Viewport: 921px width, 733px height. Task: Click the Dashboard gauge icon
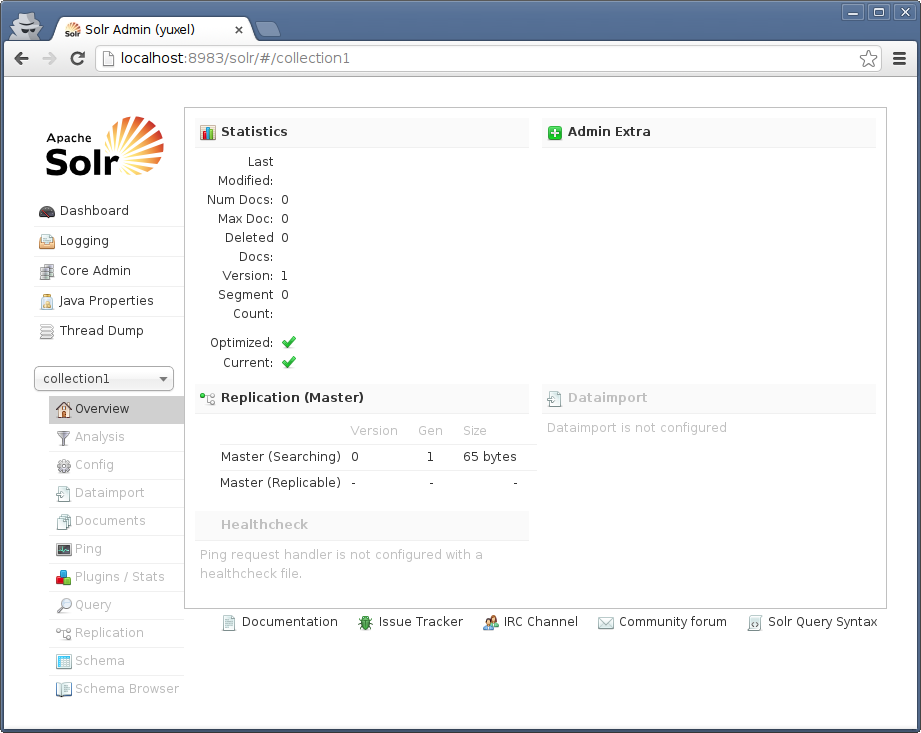pos(47,212)
